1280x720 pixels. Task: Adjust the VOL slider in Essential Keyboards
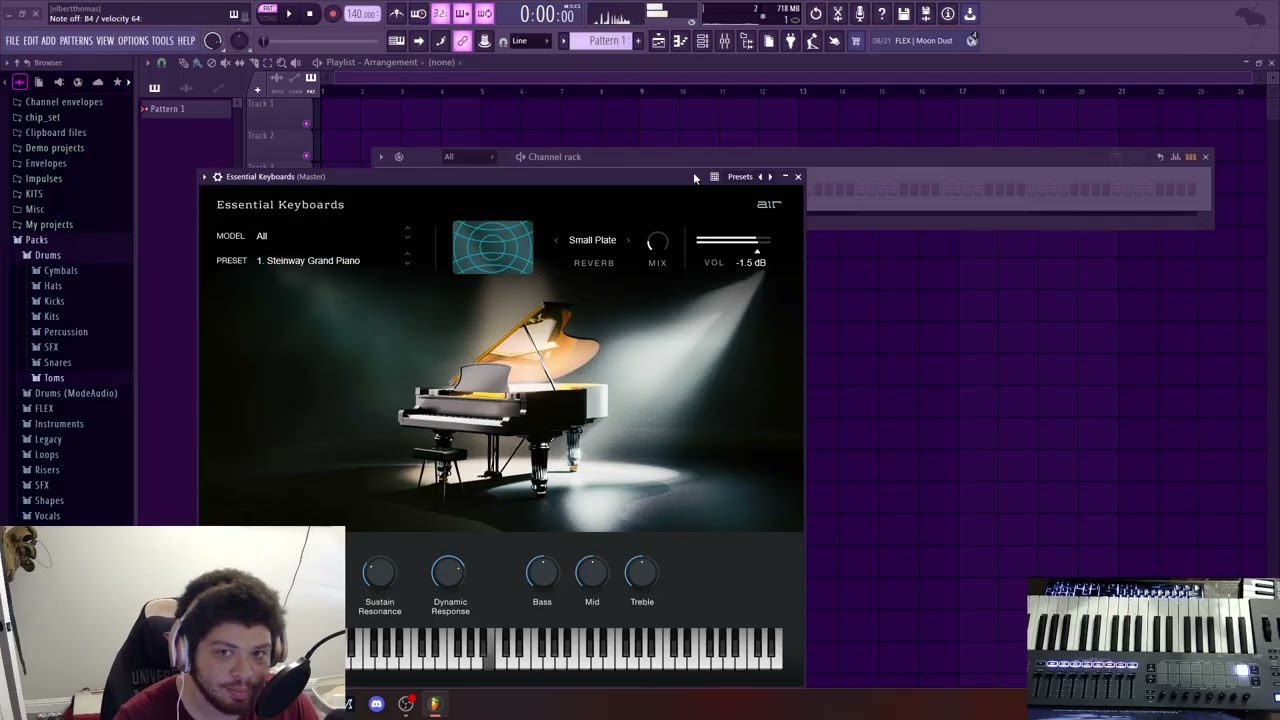(x=733, y=241)
